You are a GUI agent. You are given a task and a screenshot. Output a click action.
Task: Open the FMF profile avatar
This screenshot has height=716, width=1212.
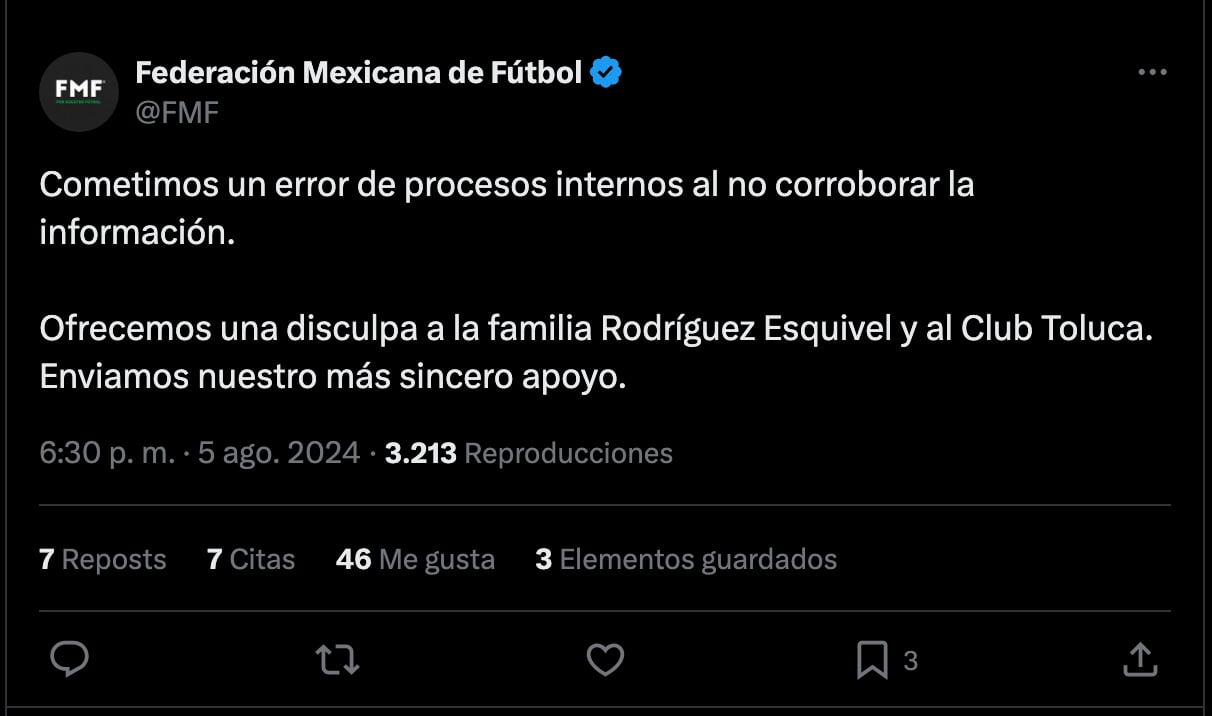coord(79,92)
